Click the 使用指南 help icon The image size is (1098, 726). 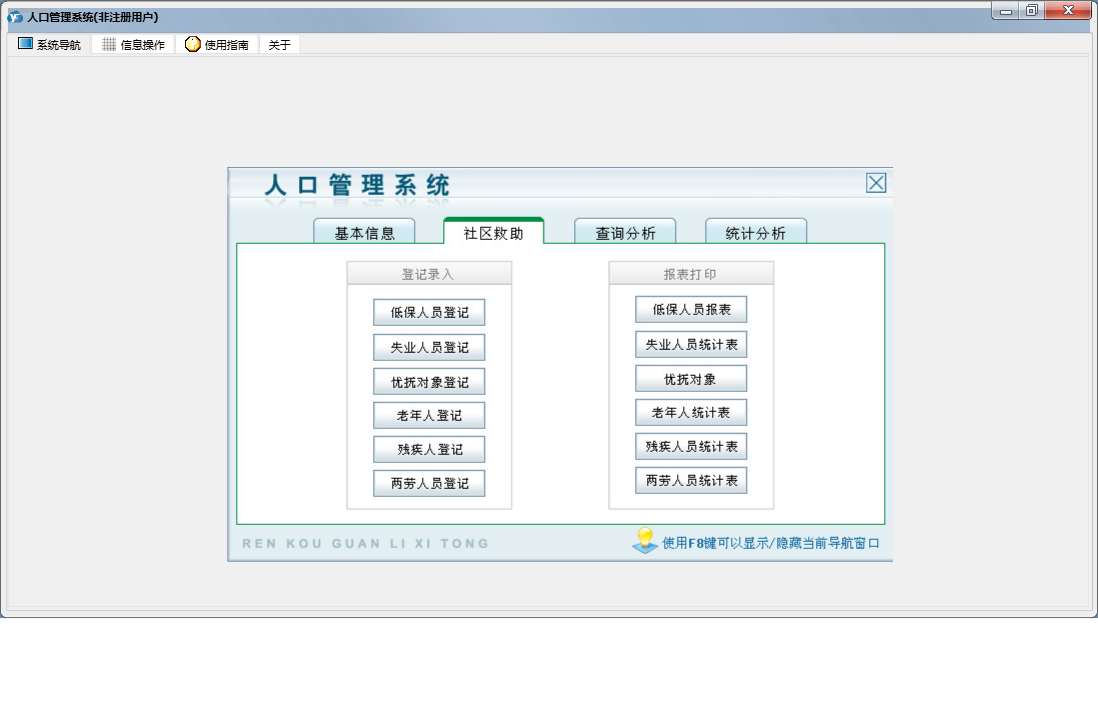(x=193, y=44)
